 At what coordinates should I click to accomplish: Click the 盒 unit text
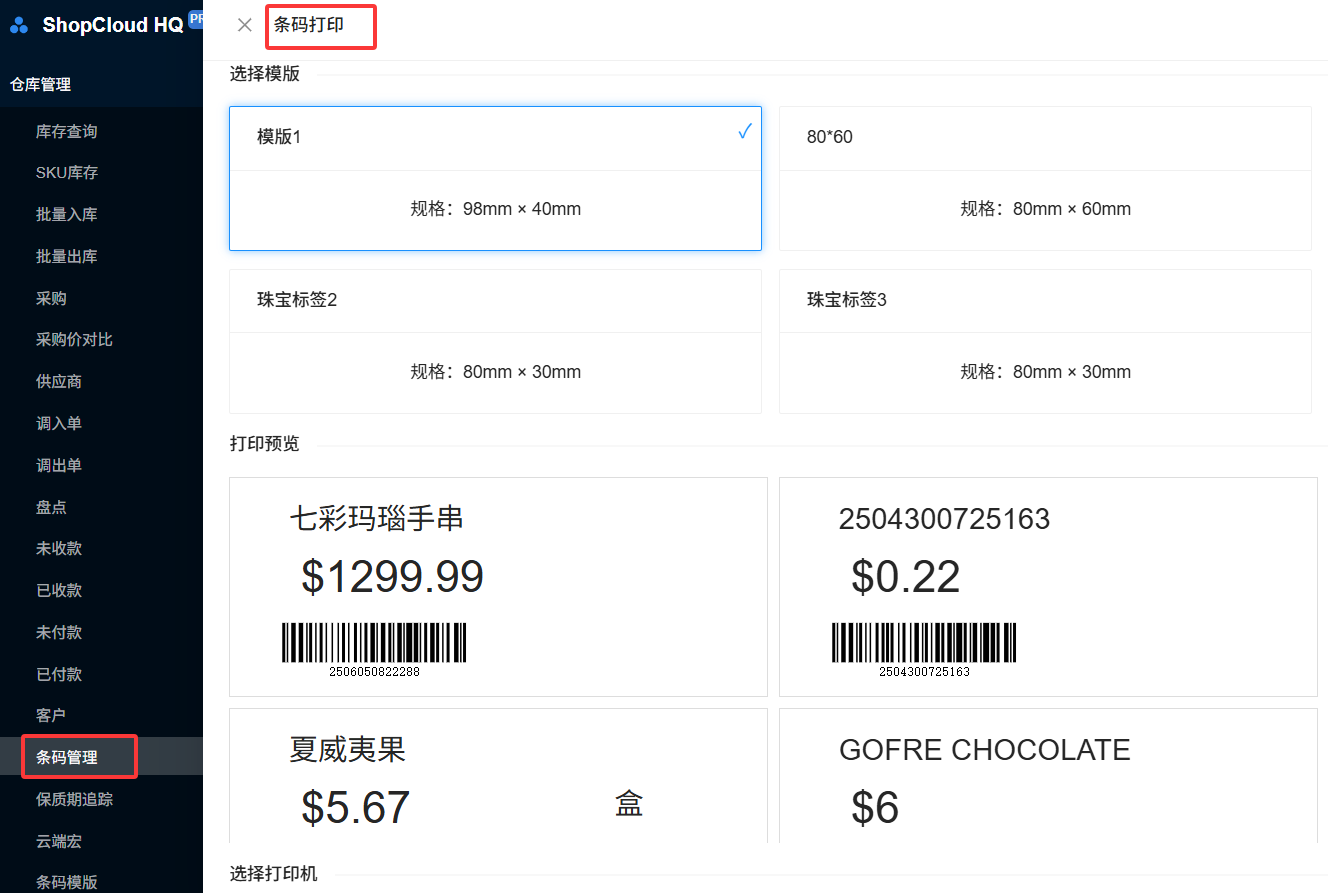coord(629,804)
